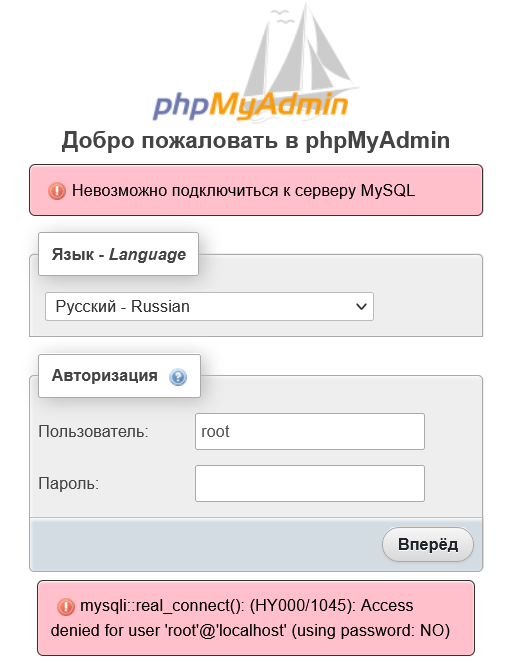The width and height of the screenshot is (506, 663).
Task: Click the red error icon in MySQL connection banner
Action: (57, 191)
